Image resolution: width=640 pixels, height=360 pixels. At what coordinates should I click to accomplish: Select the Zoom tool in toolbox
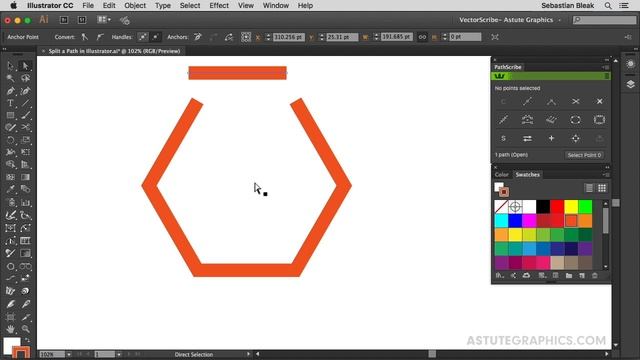point(25,329)
